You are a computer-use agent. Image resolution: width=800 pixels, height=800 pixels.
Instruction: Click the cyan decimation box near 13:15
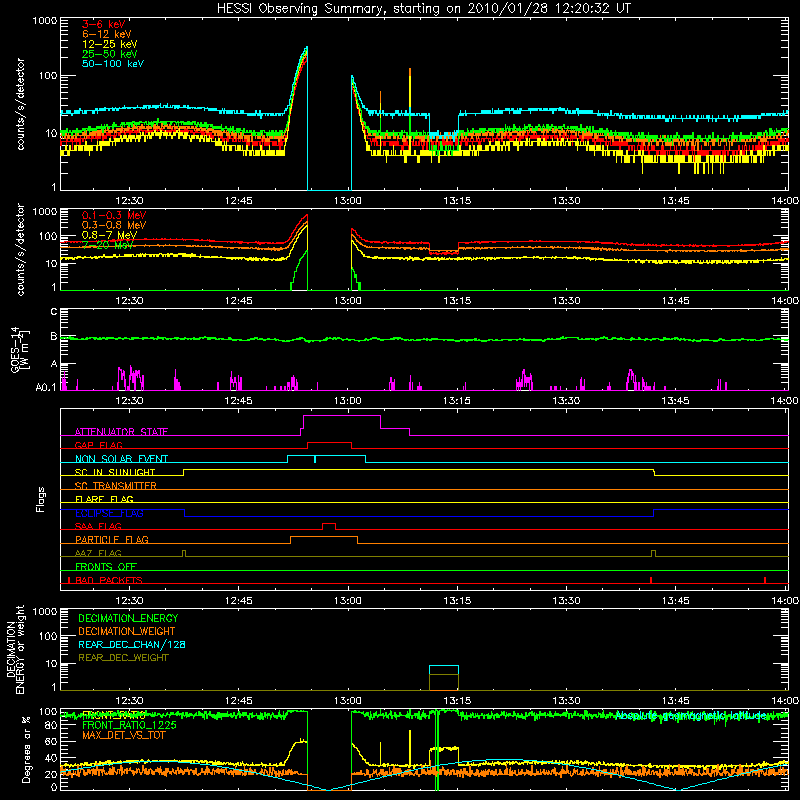click(444, 670)
